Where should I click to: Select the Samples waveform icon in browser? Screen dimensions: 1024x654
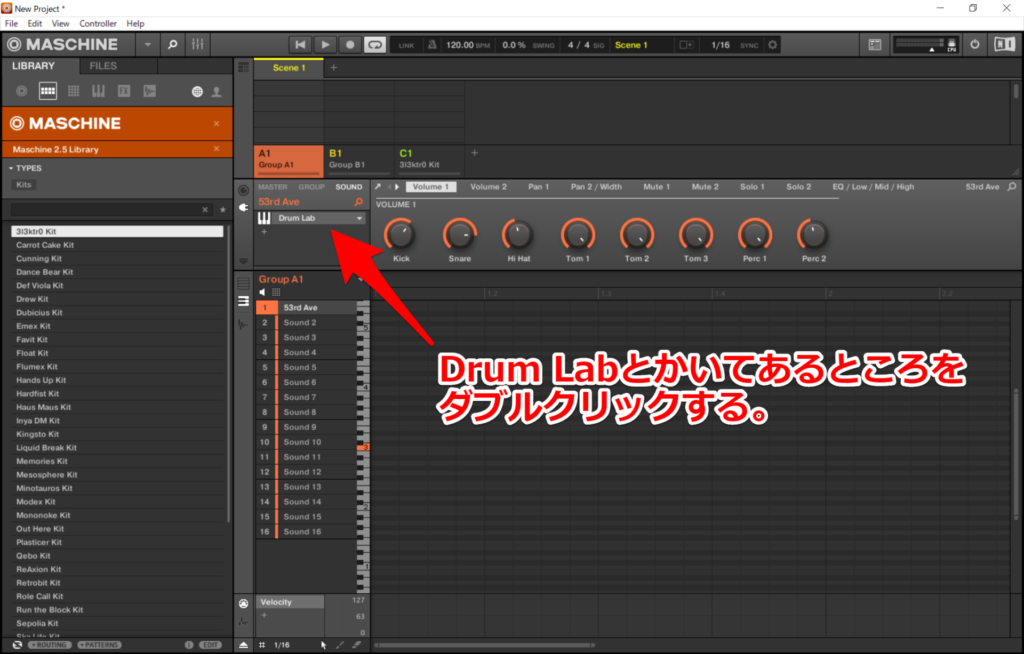point(149,91)
